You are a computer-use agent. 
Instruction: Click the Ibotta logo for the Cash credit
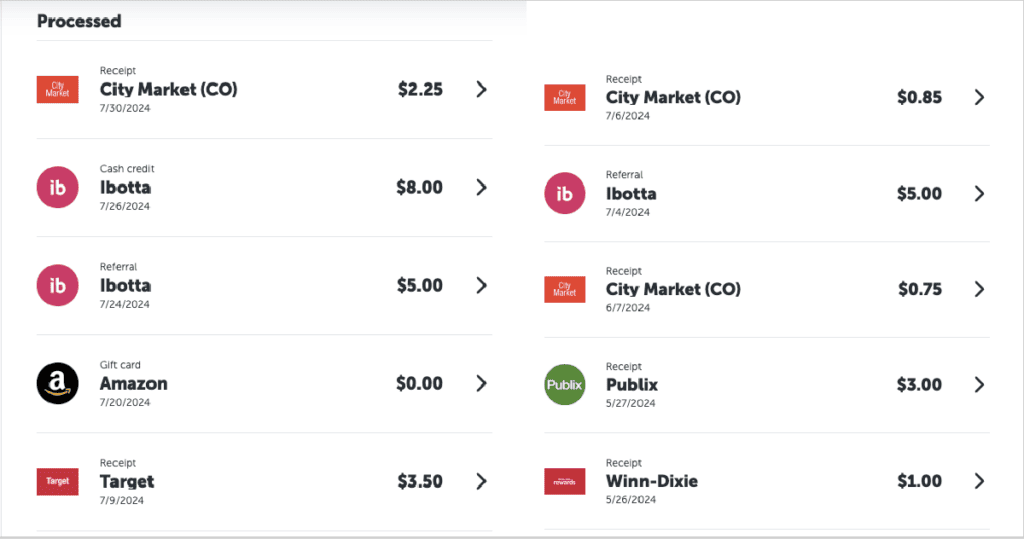click(57, 187)
